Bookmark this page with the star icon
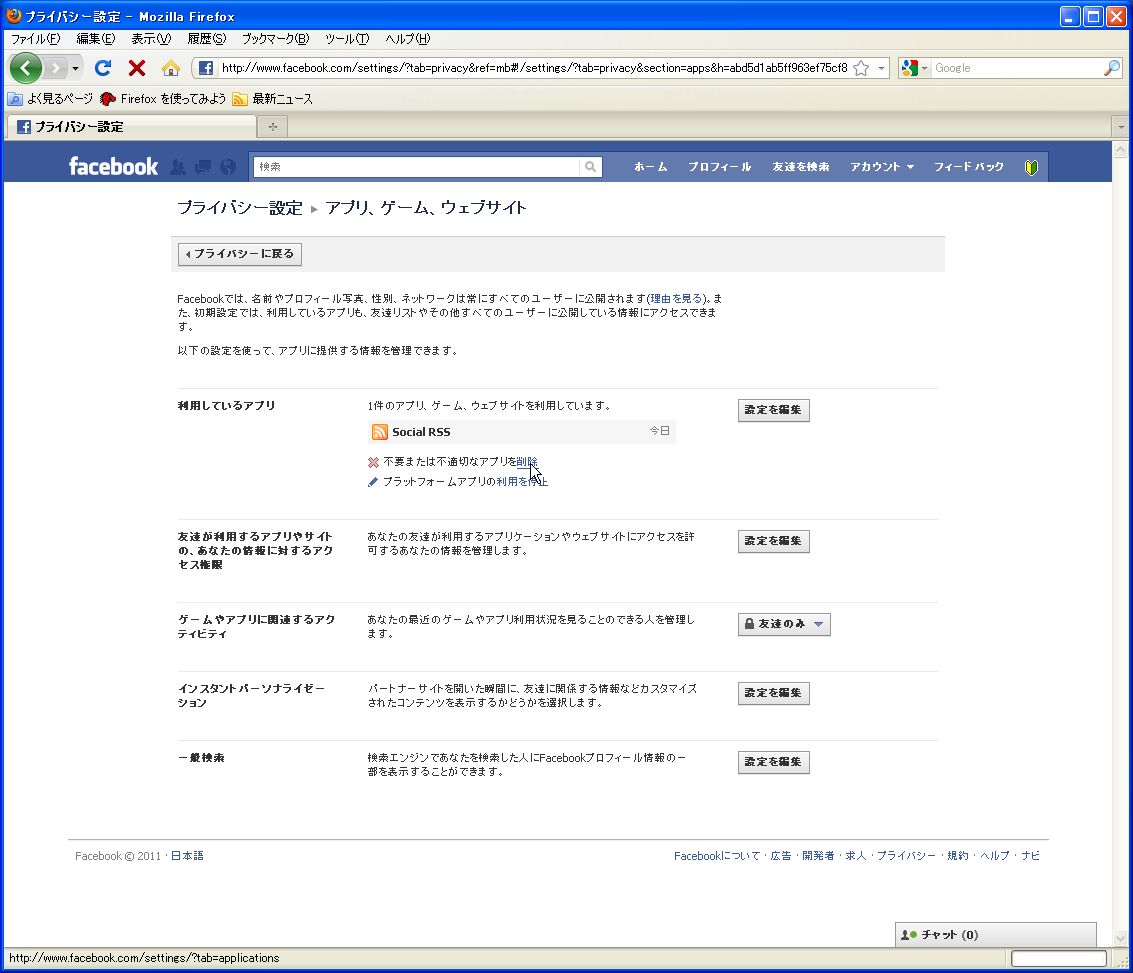The height and width of the screenshot is (973, 1133). (x=861, y=68)
